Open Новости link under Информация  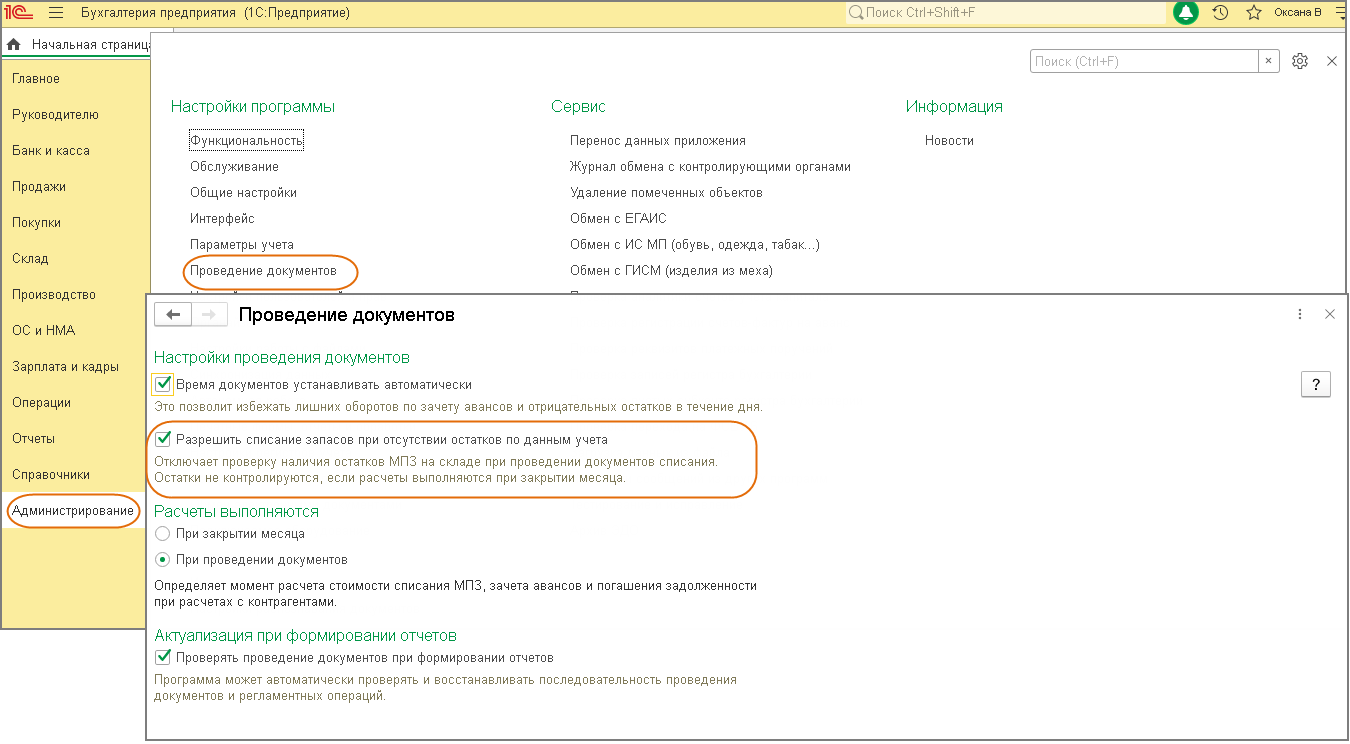point(949,141)
